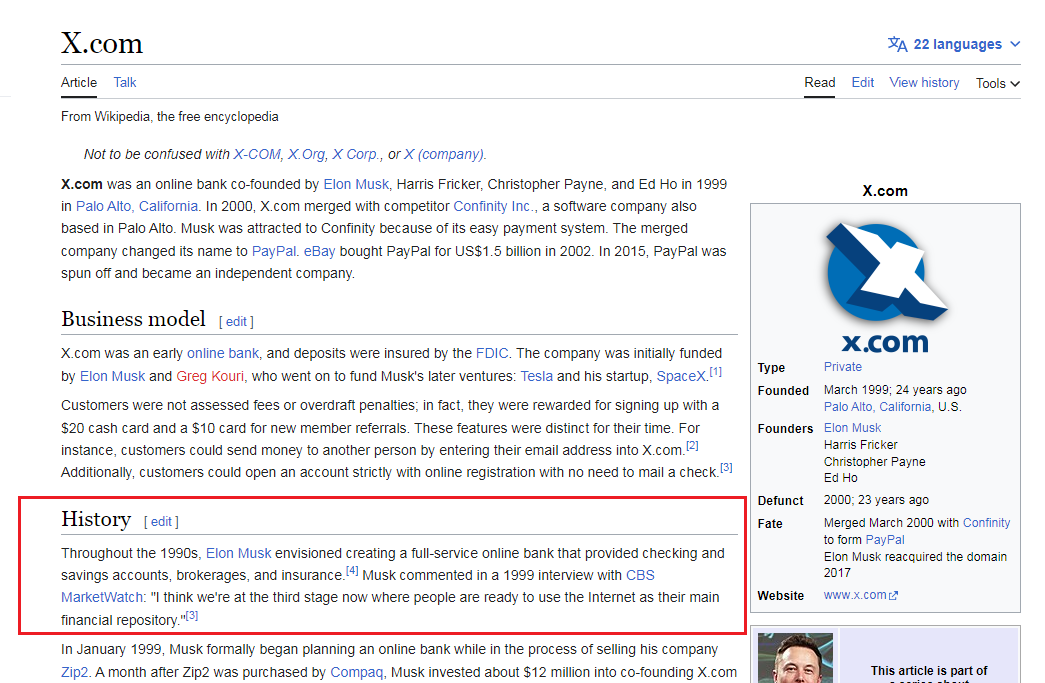Click the 'Founders' label in infobox

[785, 428]
